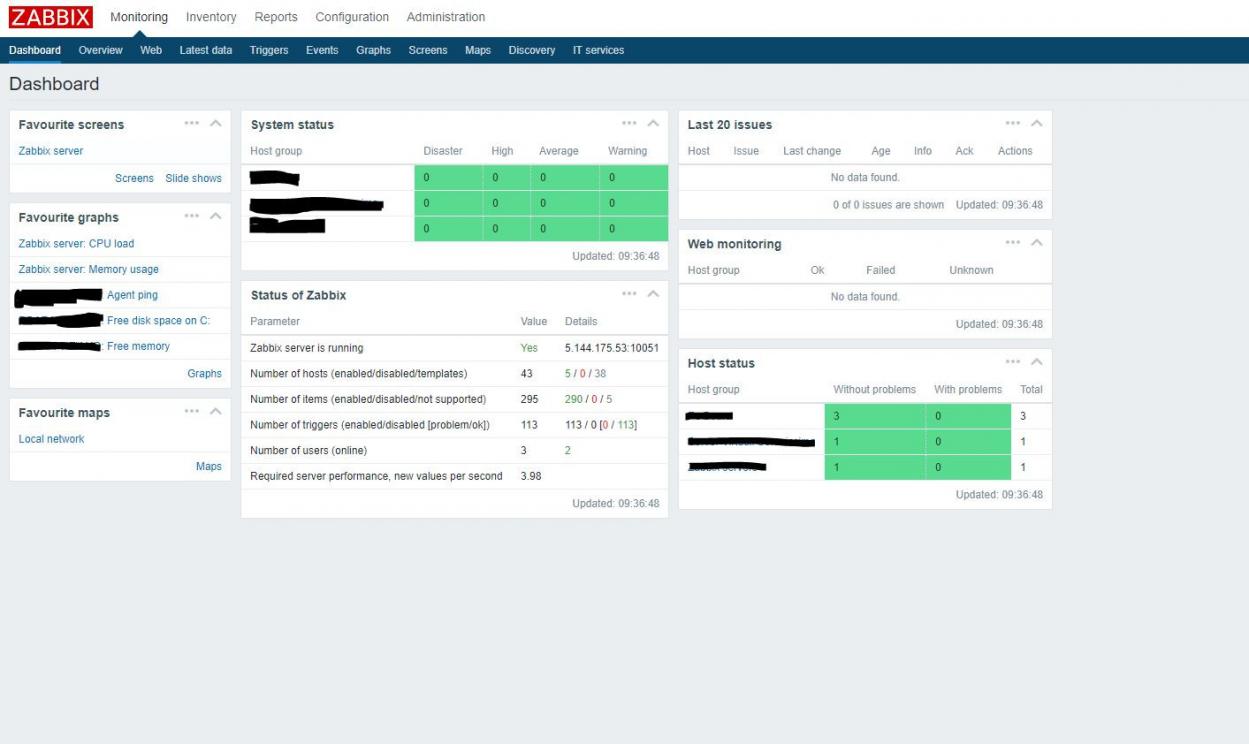
Task: Click the triggers count value 113
Action: tap(530, 425)
